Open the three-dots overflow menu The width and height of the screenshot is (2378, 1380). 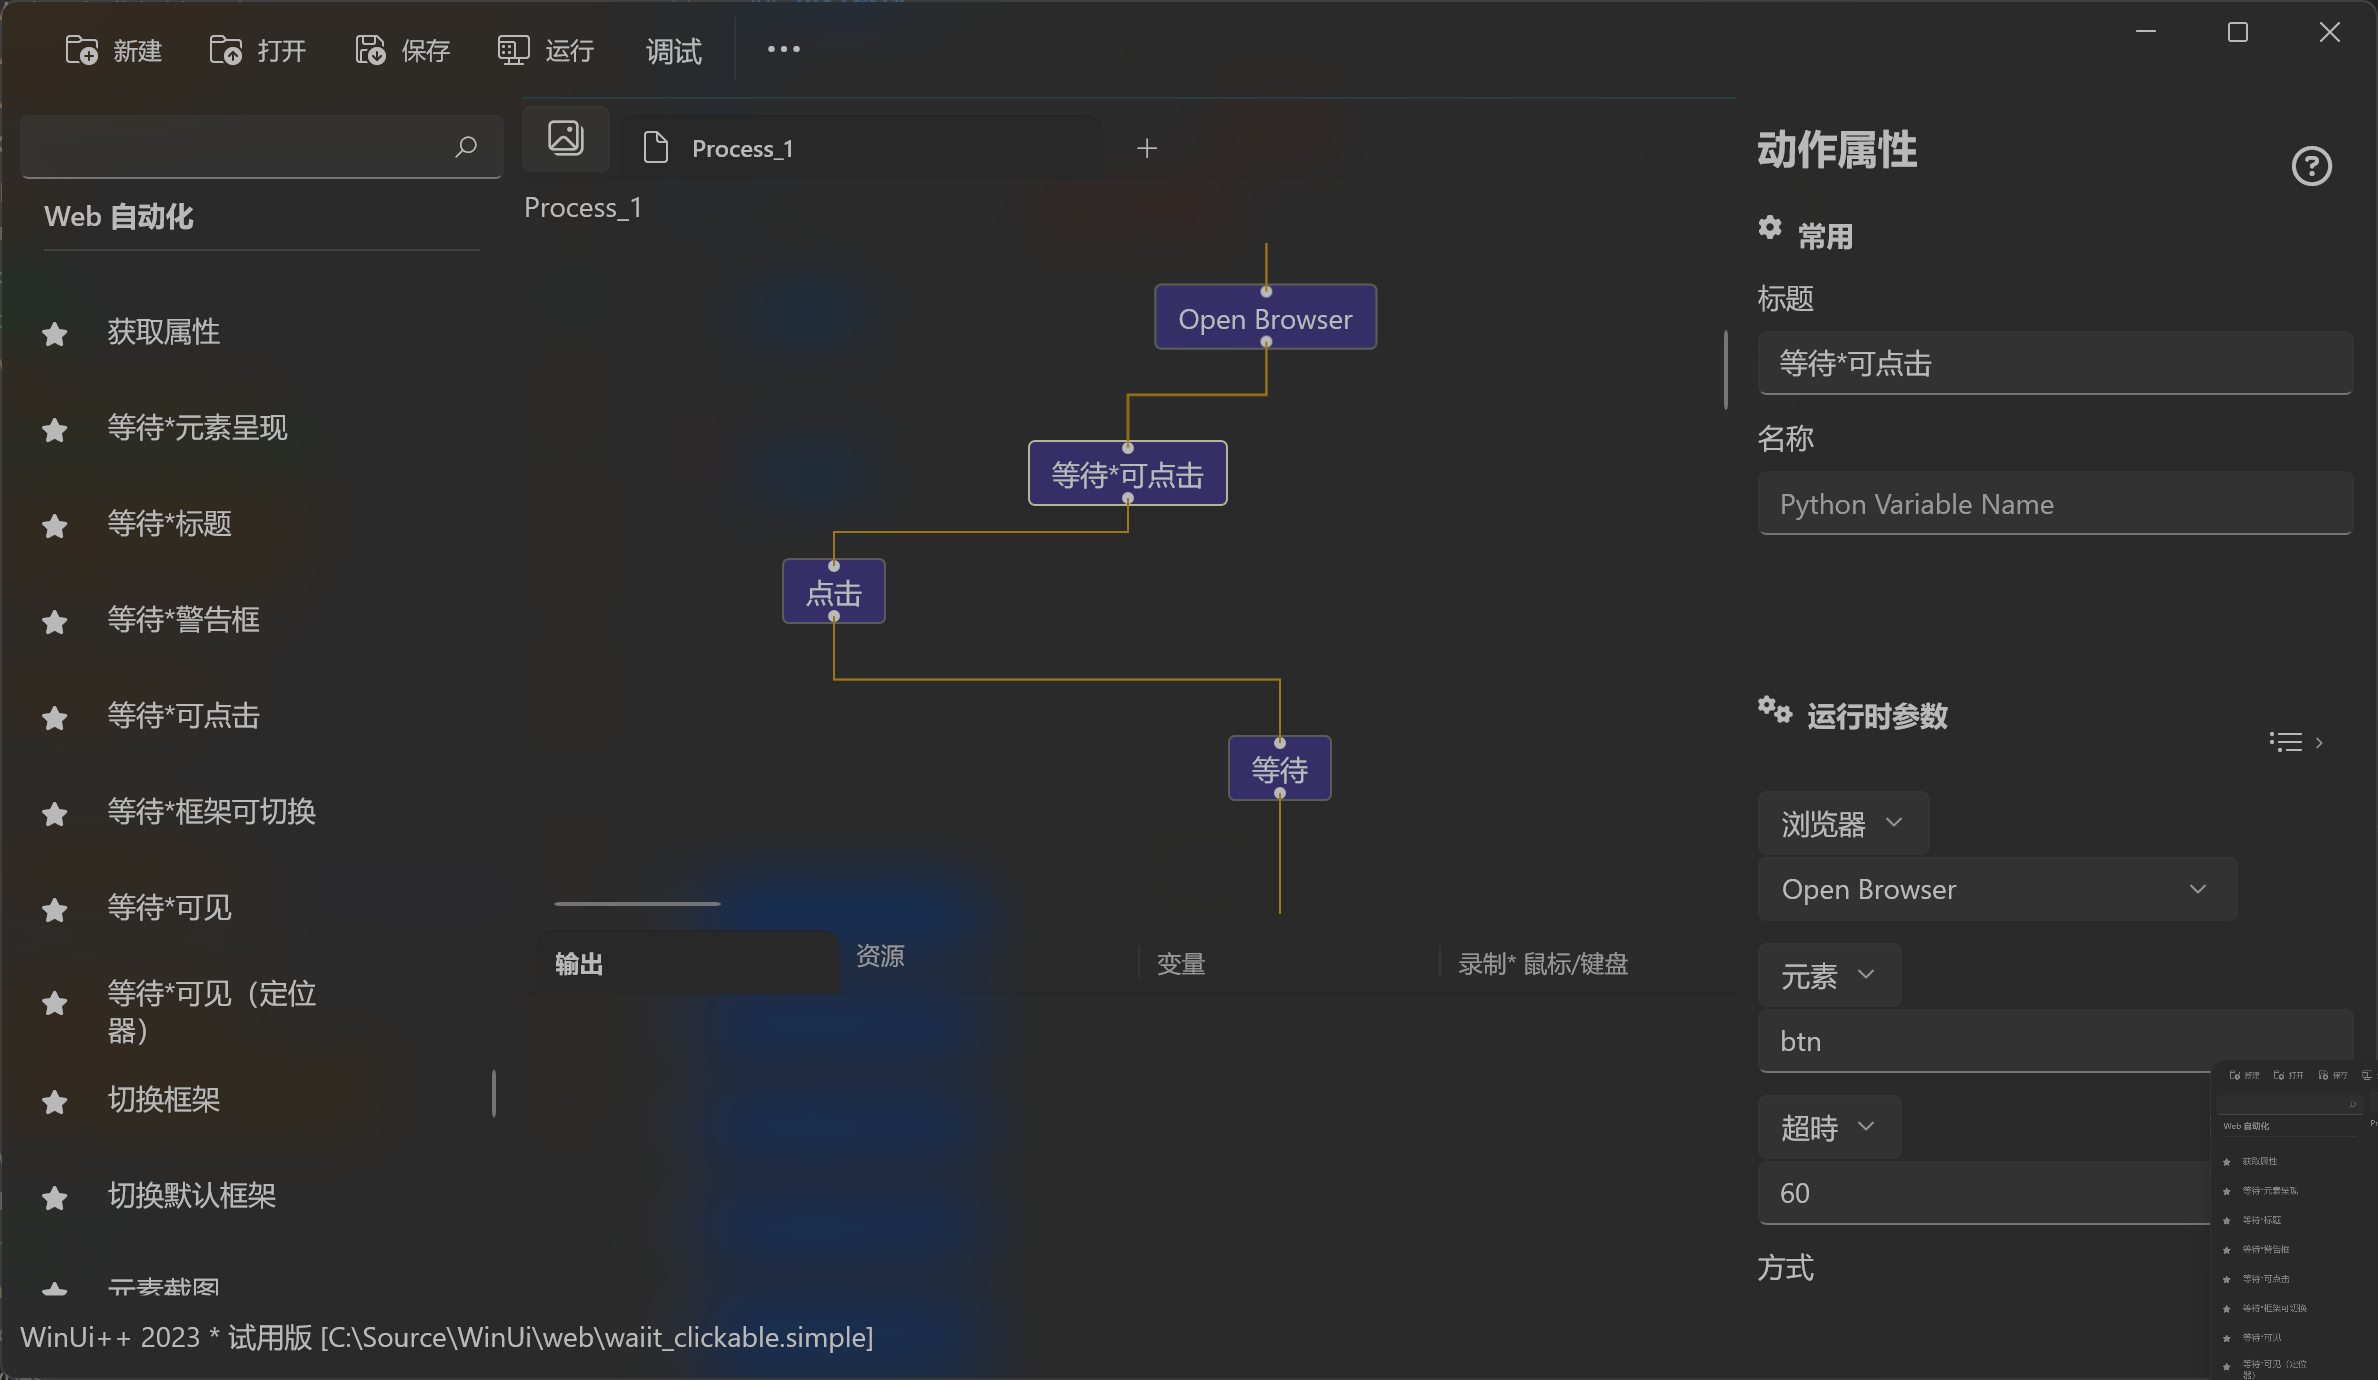[x=783, y=49]
